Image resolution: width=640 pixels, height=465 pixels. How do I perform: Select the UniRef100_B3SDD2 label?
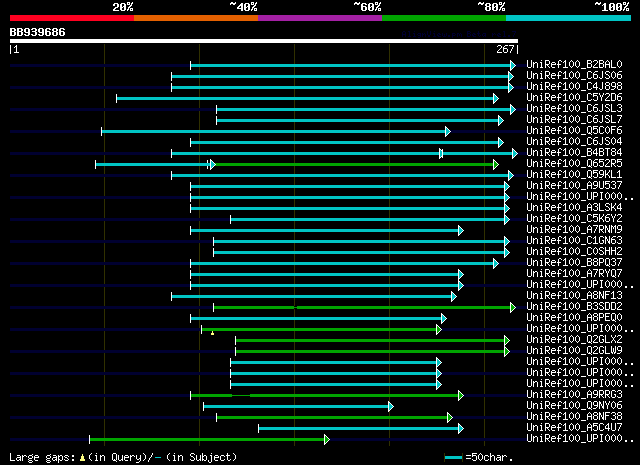click(x=574, y=307)
